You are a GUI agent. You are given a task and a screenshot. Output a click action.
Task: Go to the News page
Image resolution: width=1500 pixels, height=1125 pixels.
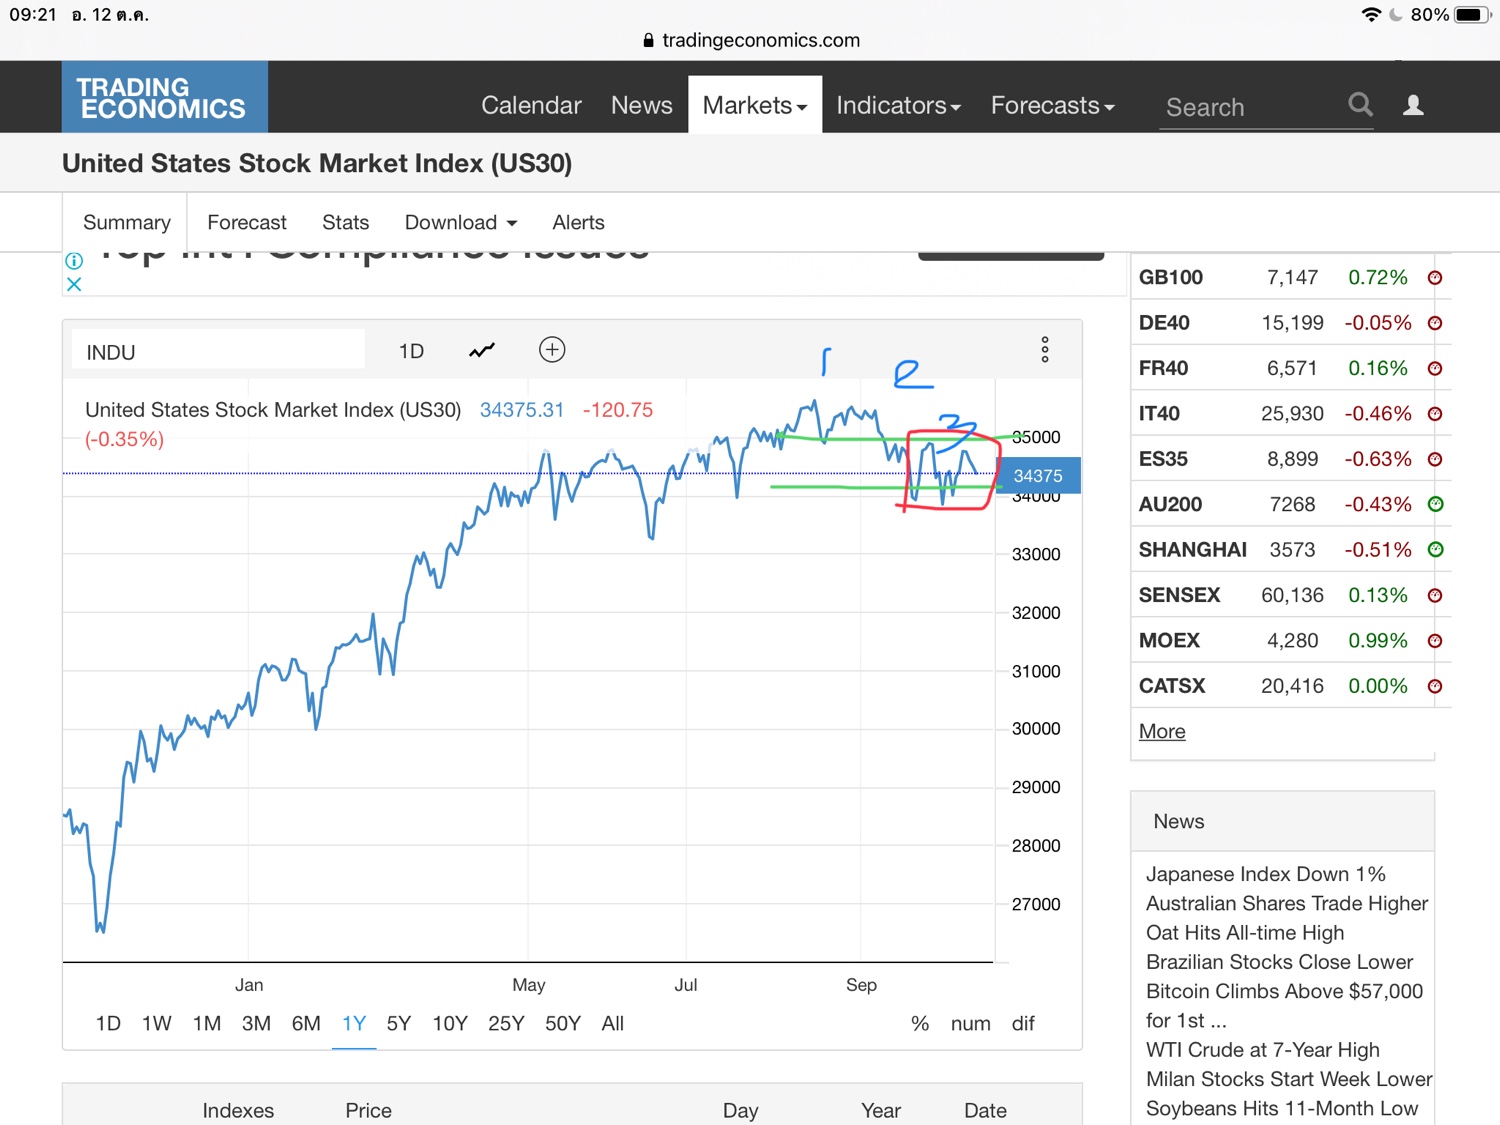point(641,105)
